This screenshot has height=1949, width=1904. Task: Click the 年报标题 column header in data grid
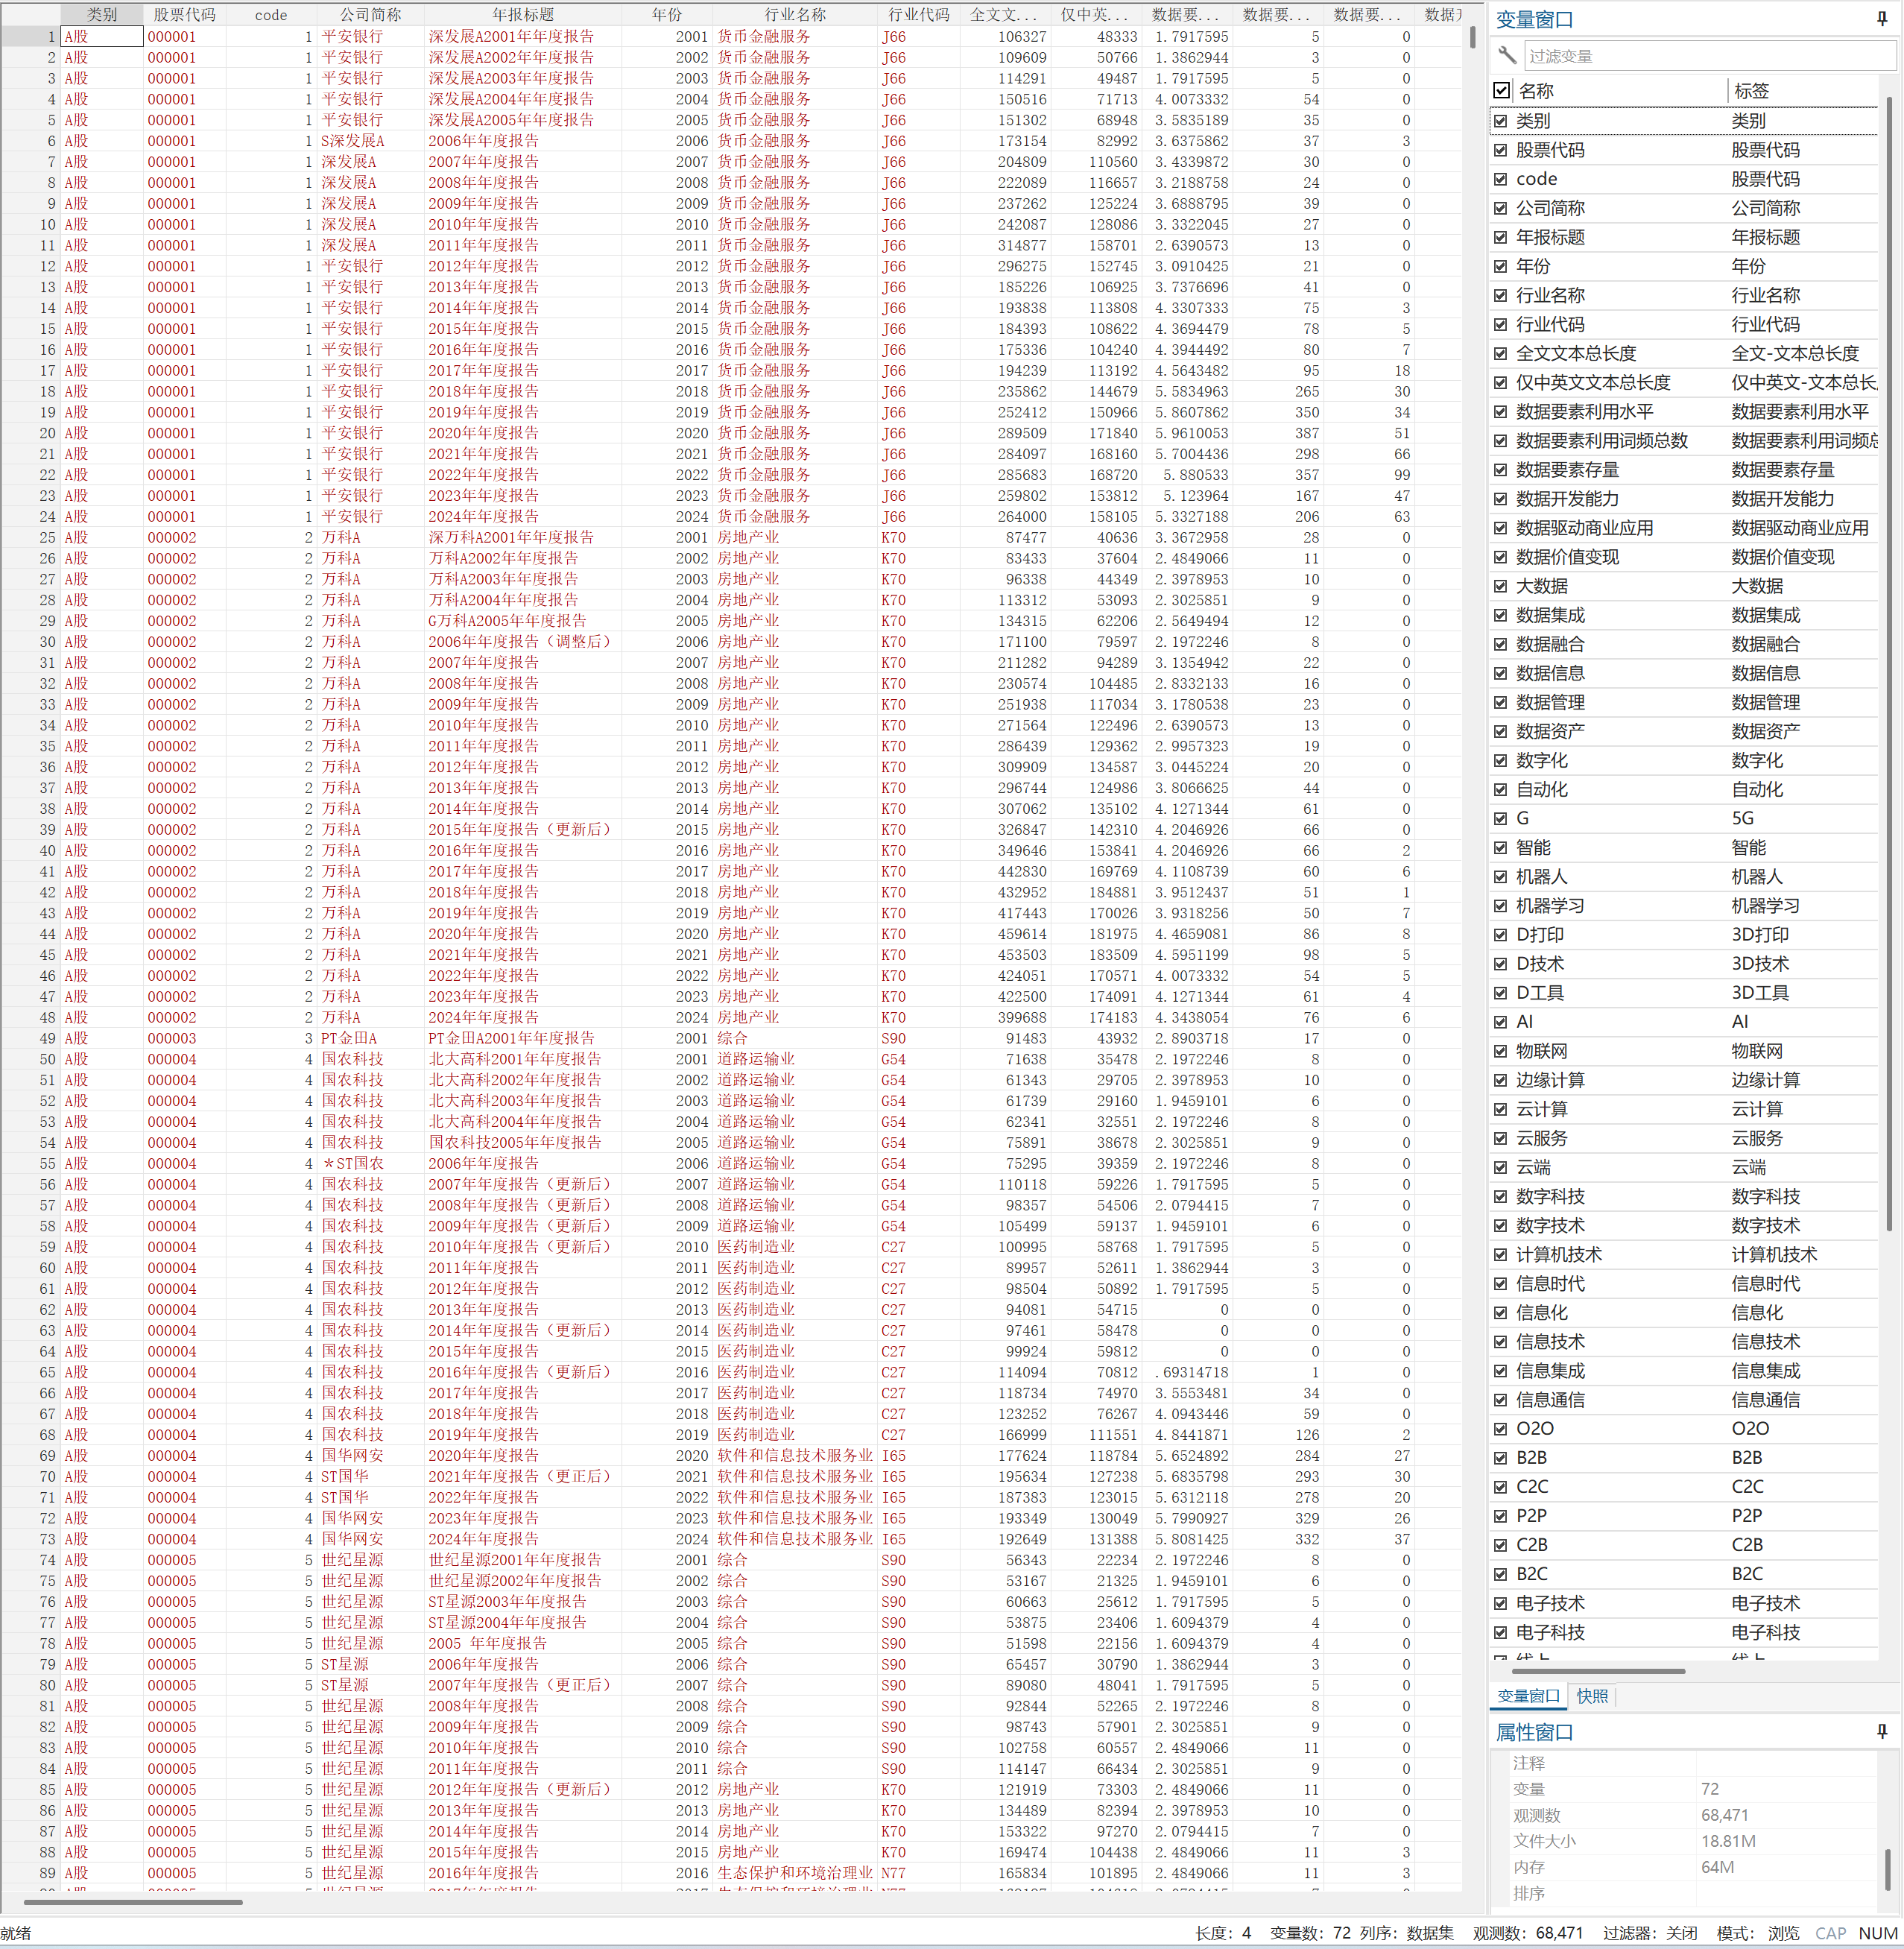click(x=522, y=14)
